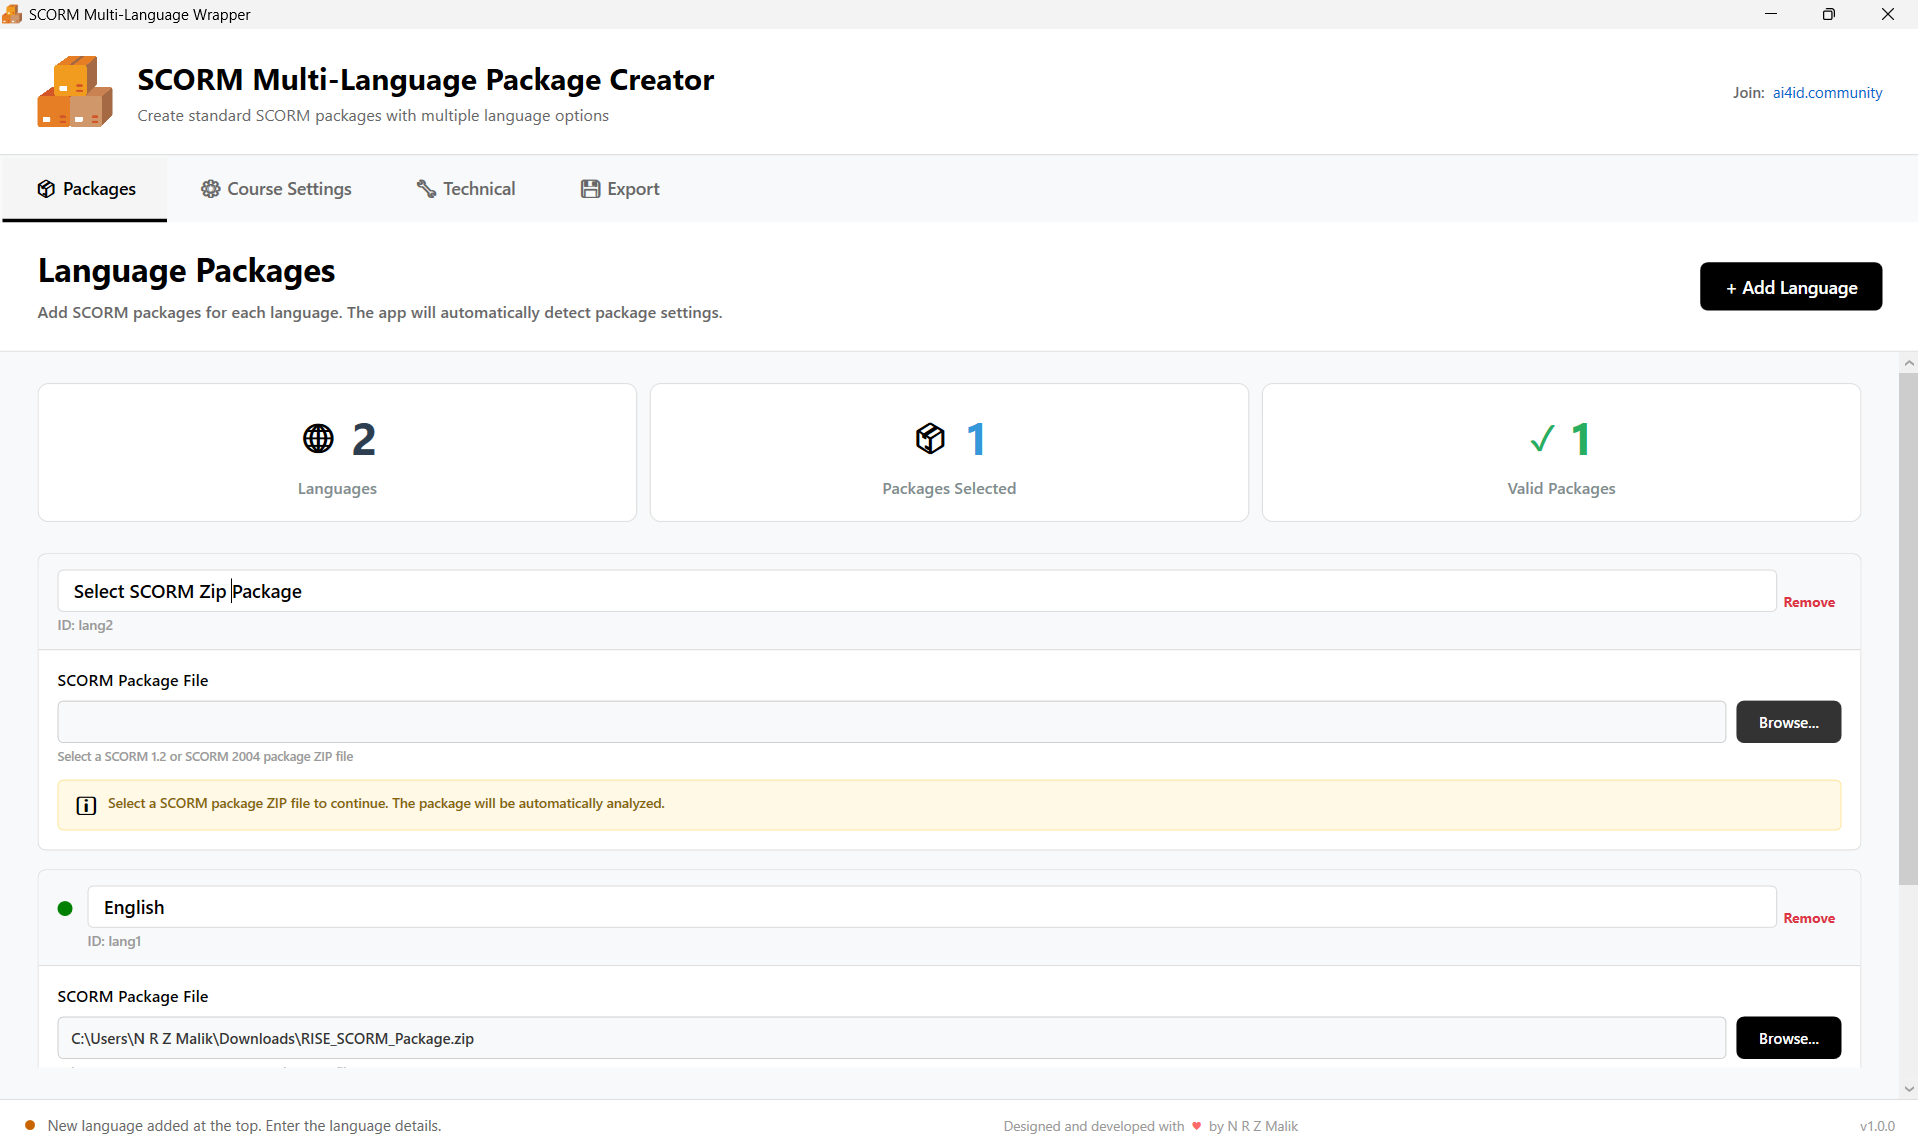Click the vertical scrollbar down arrow
The image size is (1918, 1145).
point(1909,1089)
